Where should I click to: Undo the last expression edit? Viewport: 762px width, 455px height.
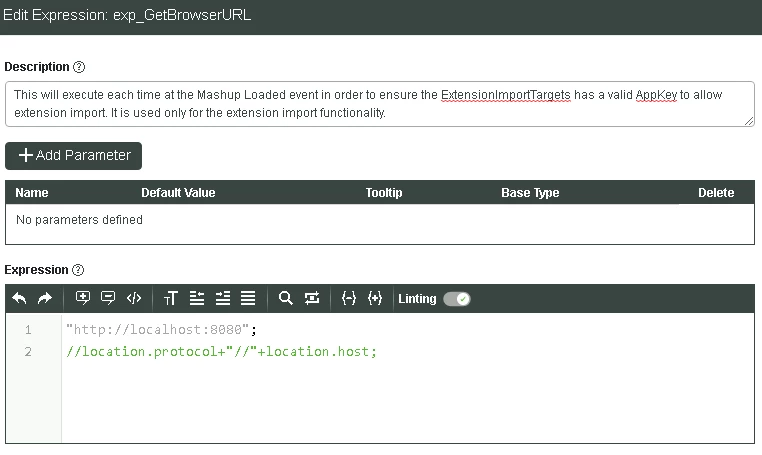coord(19,298)
